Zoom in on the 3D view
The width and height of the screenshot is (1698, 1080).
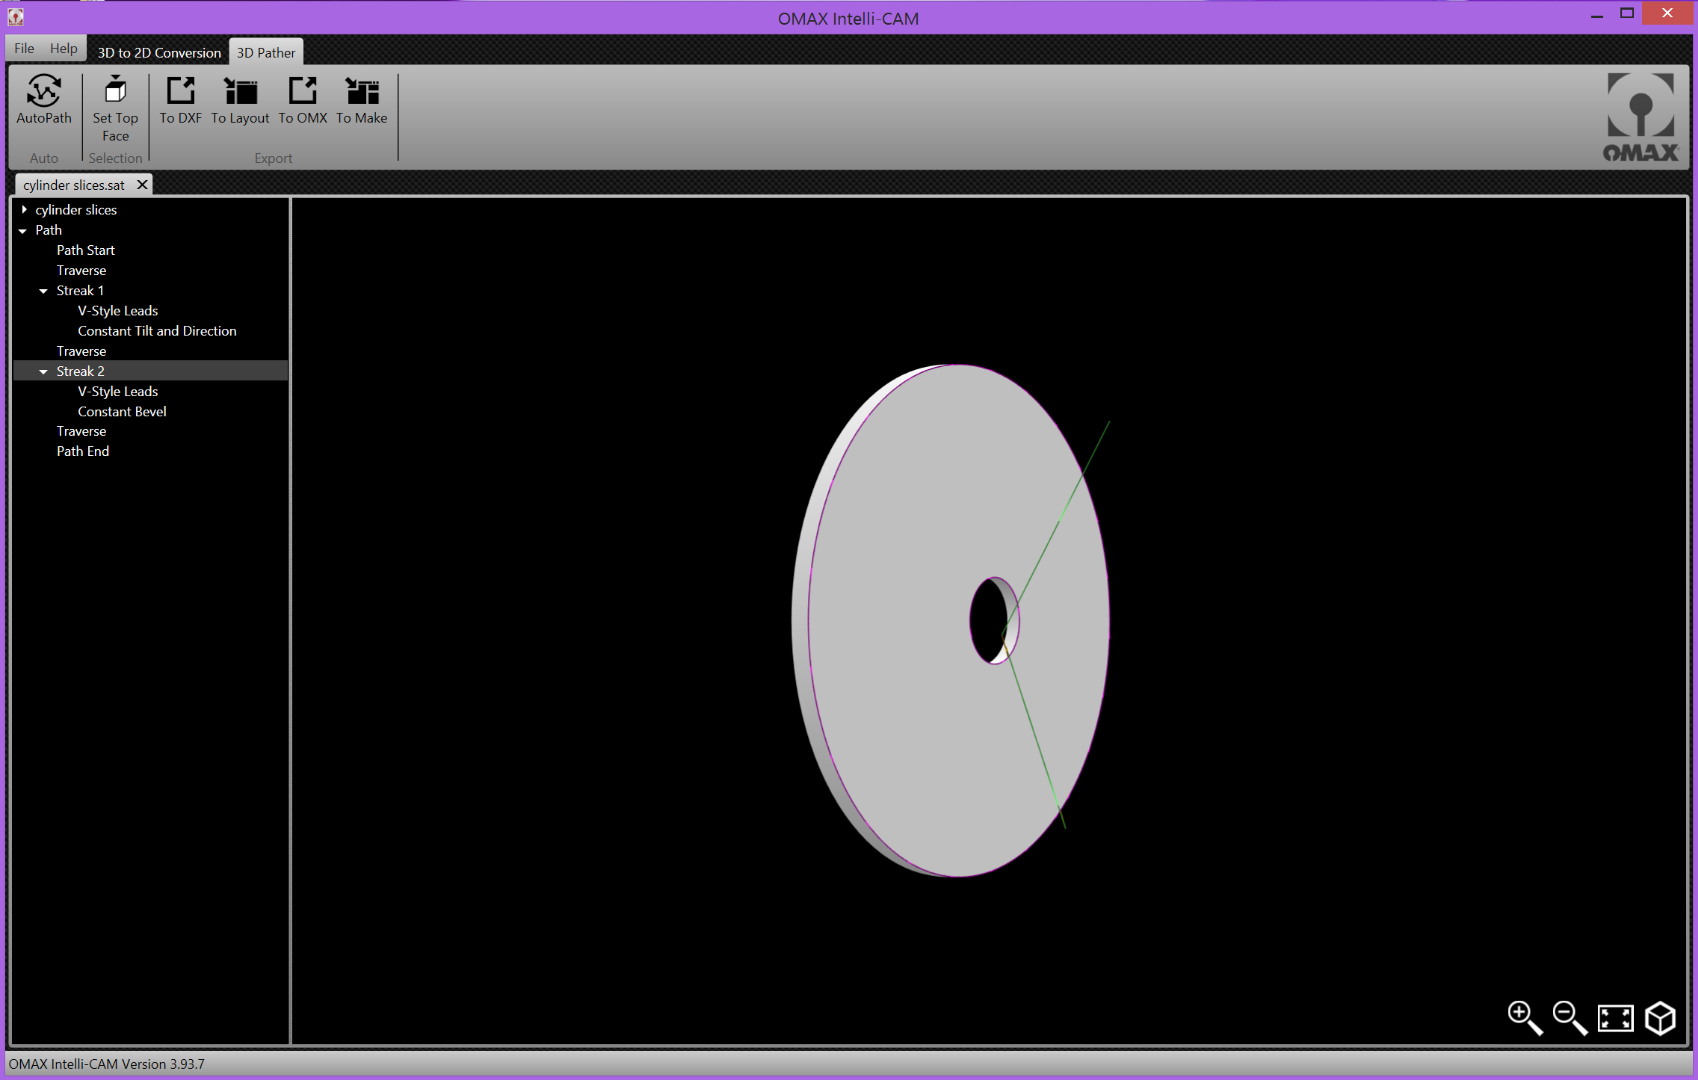coord(1524,1018)
